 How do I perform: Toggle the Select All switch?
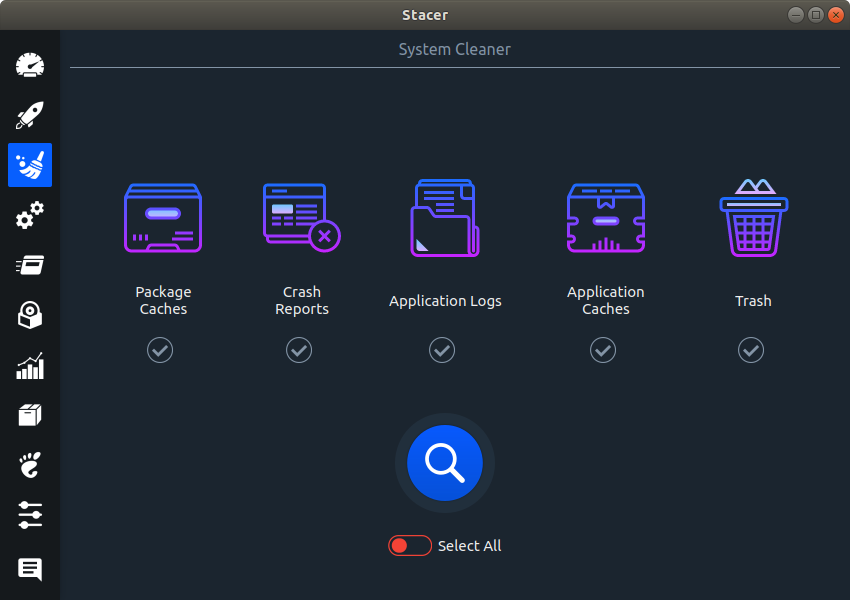tap(410, 546)
